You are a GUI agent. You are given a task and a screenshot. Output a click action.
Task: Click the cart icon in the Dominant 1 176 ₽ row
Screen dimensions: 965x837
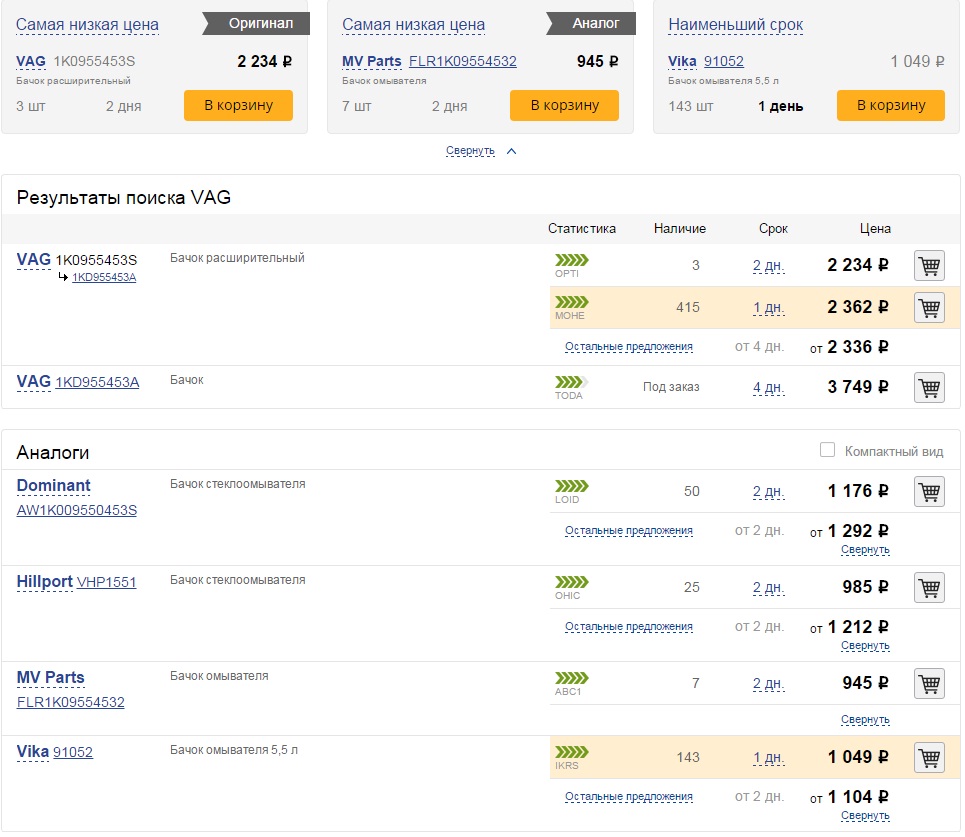(x=929, y=491)
